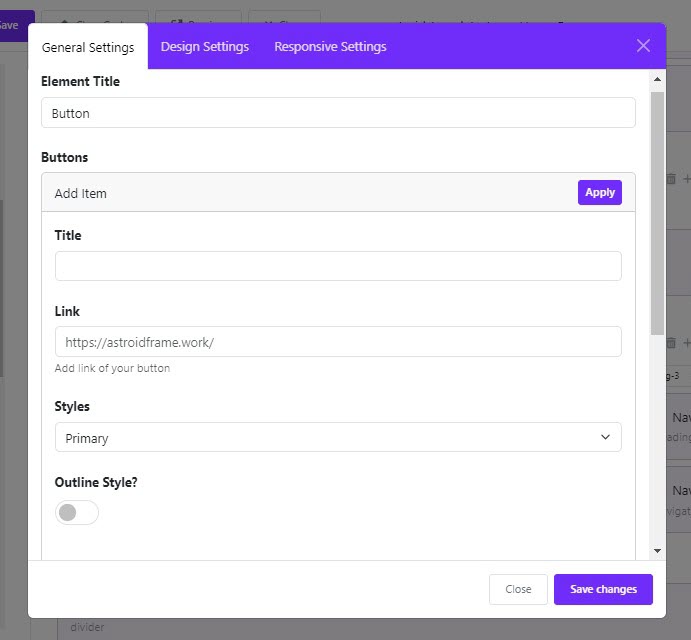Click the 'Add link of your button' hint text
This screenshot has height=640, width=691.
(x=112, y=368)
